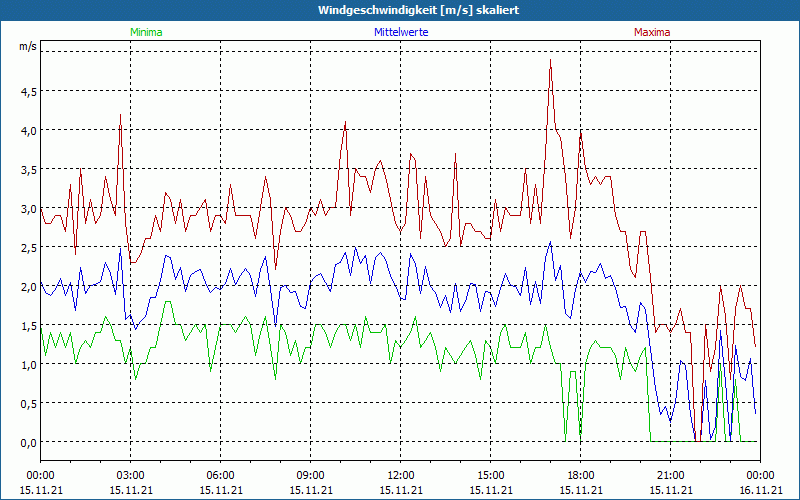Click the chart title Windgeschwindigkeit [m/s] skaliert
This screenshot has width=800, height=500.
[x=418, y=10]
